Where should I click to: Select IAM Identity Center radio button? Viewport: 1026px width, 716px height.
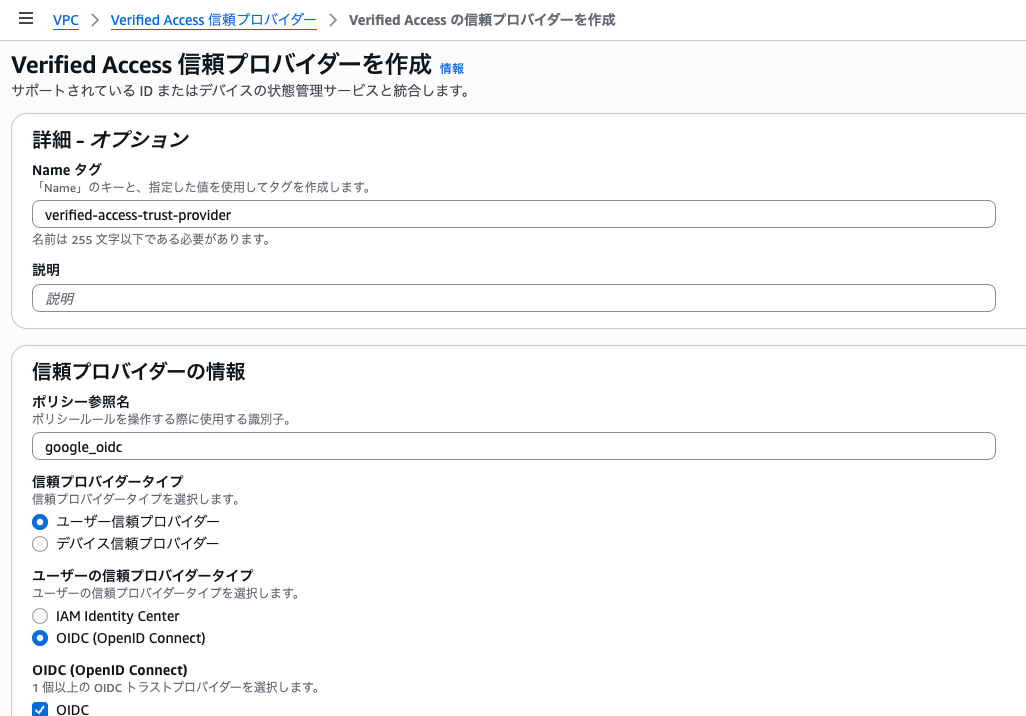click(39, 615)
